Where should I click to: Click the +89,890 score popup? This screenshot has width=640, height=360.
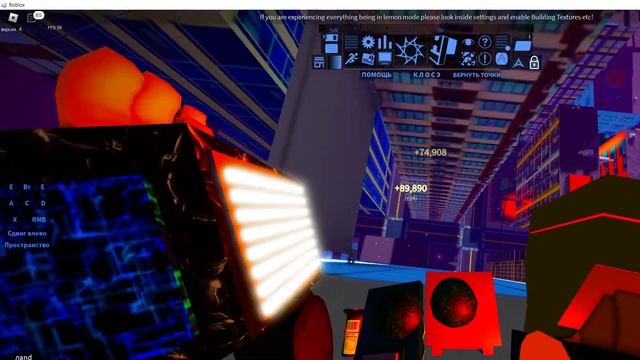pyautogui.click(x=411, y=189)
